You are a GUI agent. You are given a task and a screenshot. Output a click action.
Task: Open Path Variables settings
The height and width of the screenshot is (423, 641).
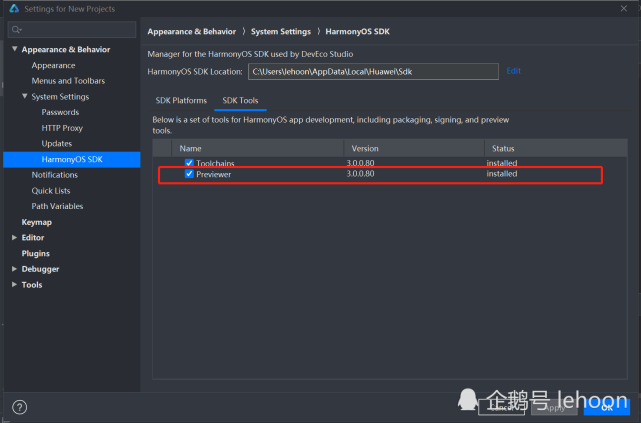click(x=57, y=206)
